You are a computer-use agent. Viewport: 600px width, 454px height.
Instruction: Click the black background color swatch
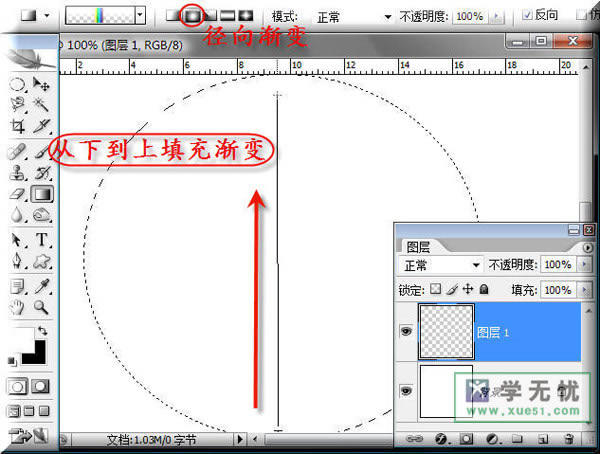tap(35, 354)
